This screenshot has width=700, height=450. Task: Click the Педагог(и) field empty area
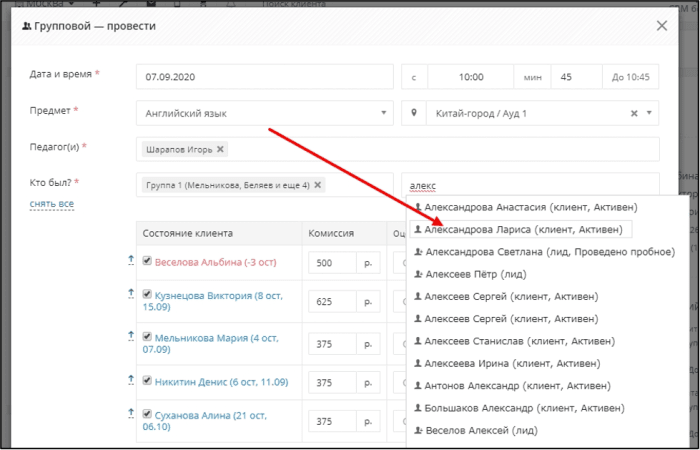point(442,149)
